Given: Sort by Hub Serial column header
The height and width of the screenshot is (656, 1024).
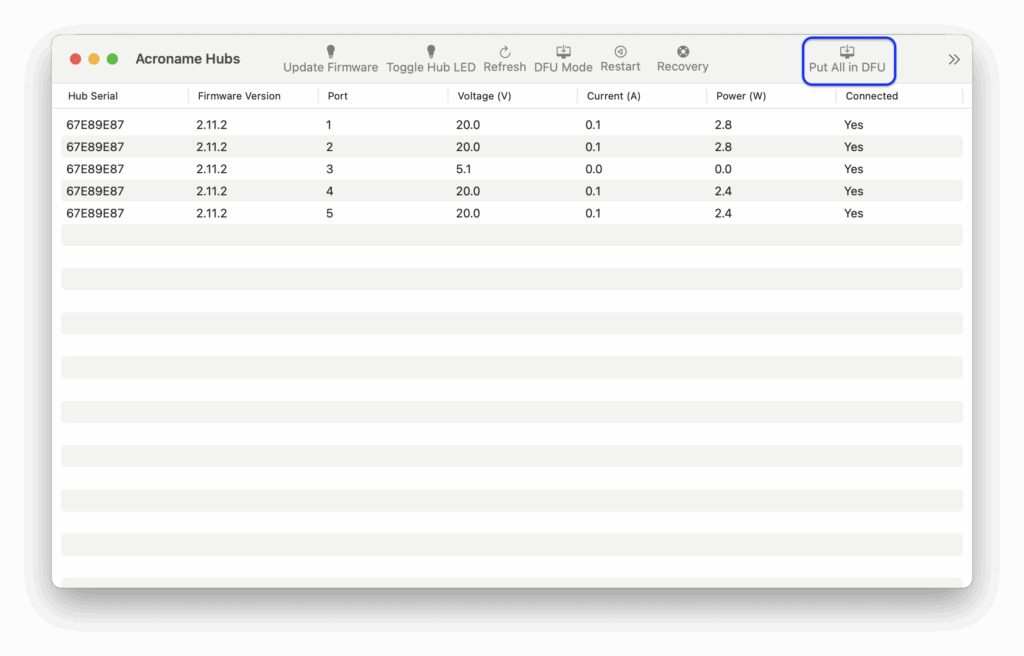Looking at the screenshot, I should click(93, 96).
